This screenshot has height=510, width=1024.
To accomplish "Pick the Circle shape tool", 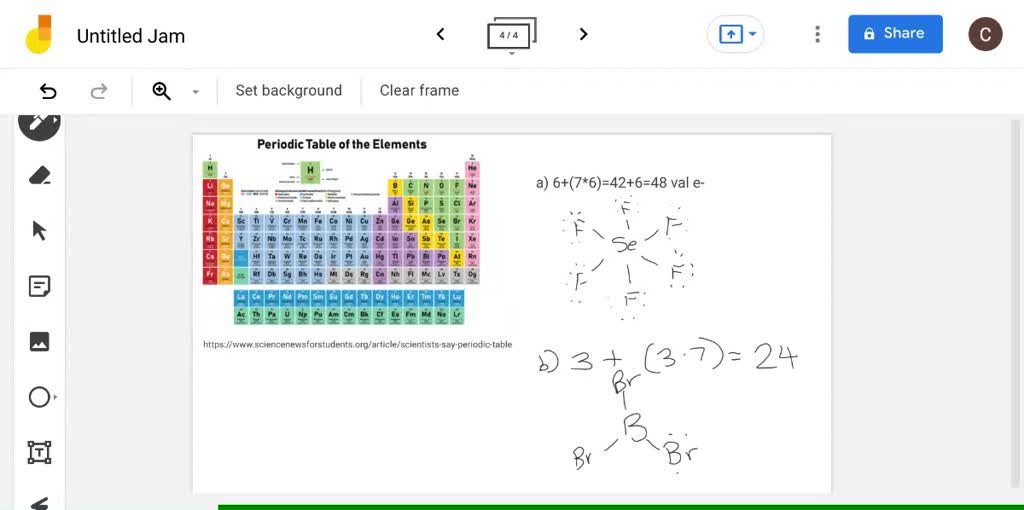I will (x=40, y=397).
